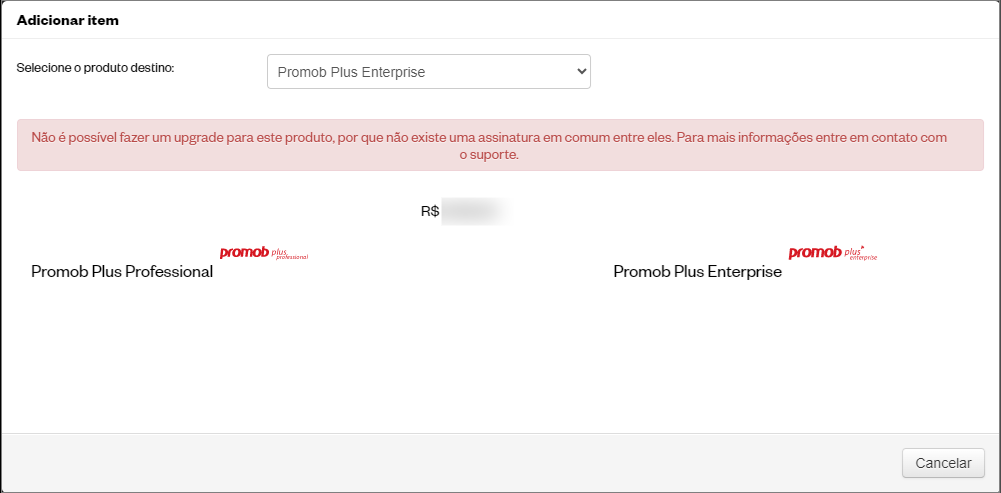This screenshot has width=1001, height=493.
Task: Click the blurred price value
Action: tap(477, 211)
